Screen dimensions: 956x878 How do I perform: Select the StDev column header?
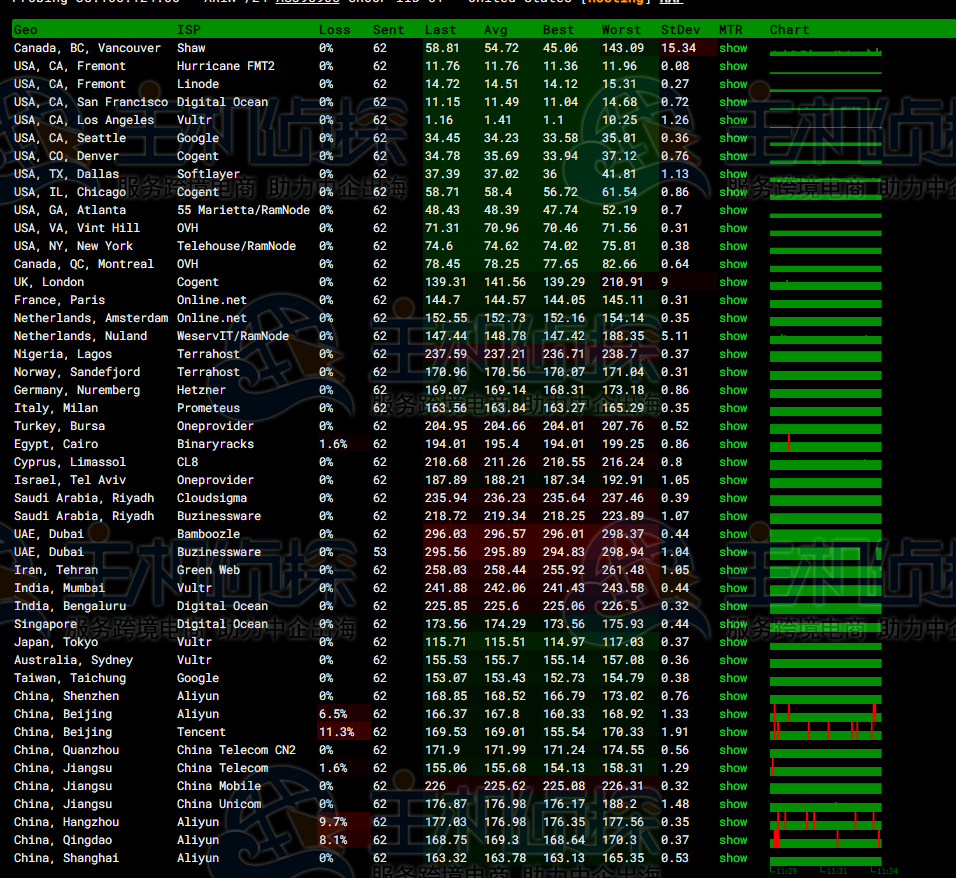pyautogui.click(x=680, y=30)
